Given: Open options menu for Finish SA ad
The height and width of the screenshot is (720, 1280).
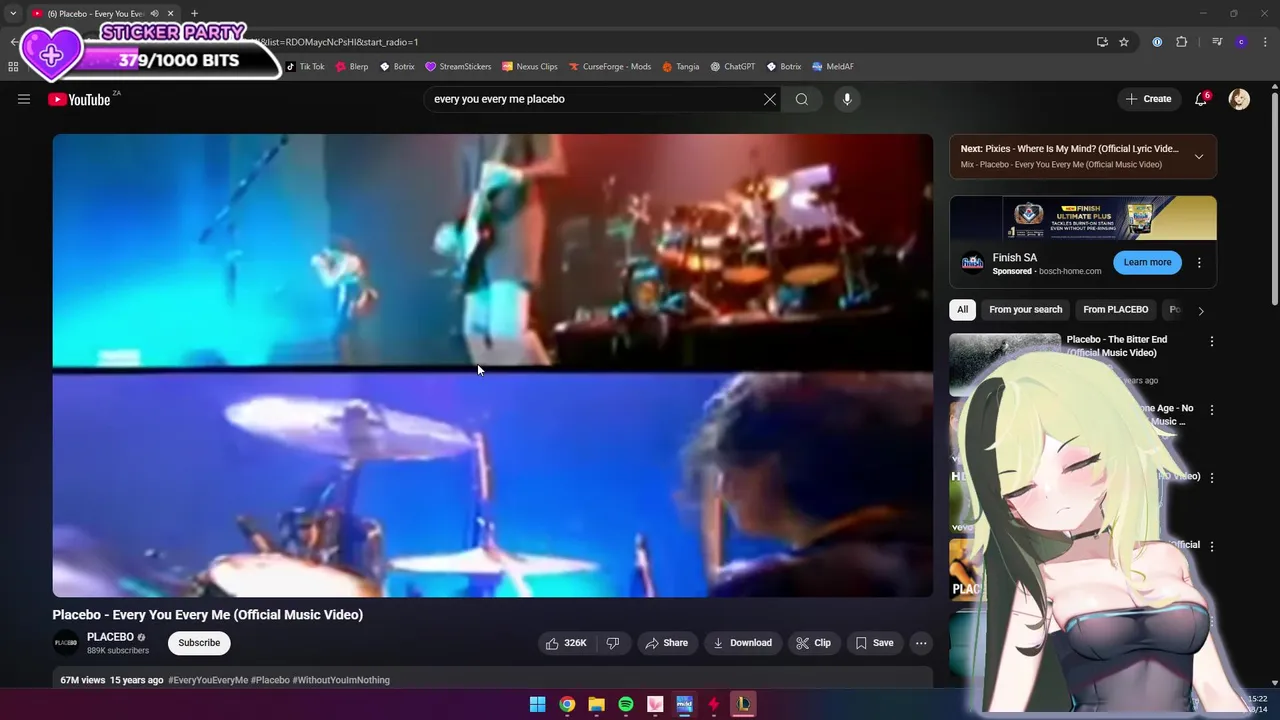Looking at the screenshot, I should (1199, 262).
